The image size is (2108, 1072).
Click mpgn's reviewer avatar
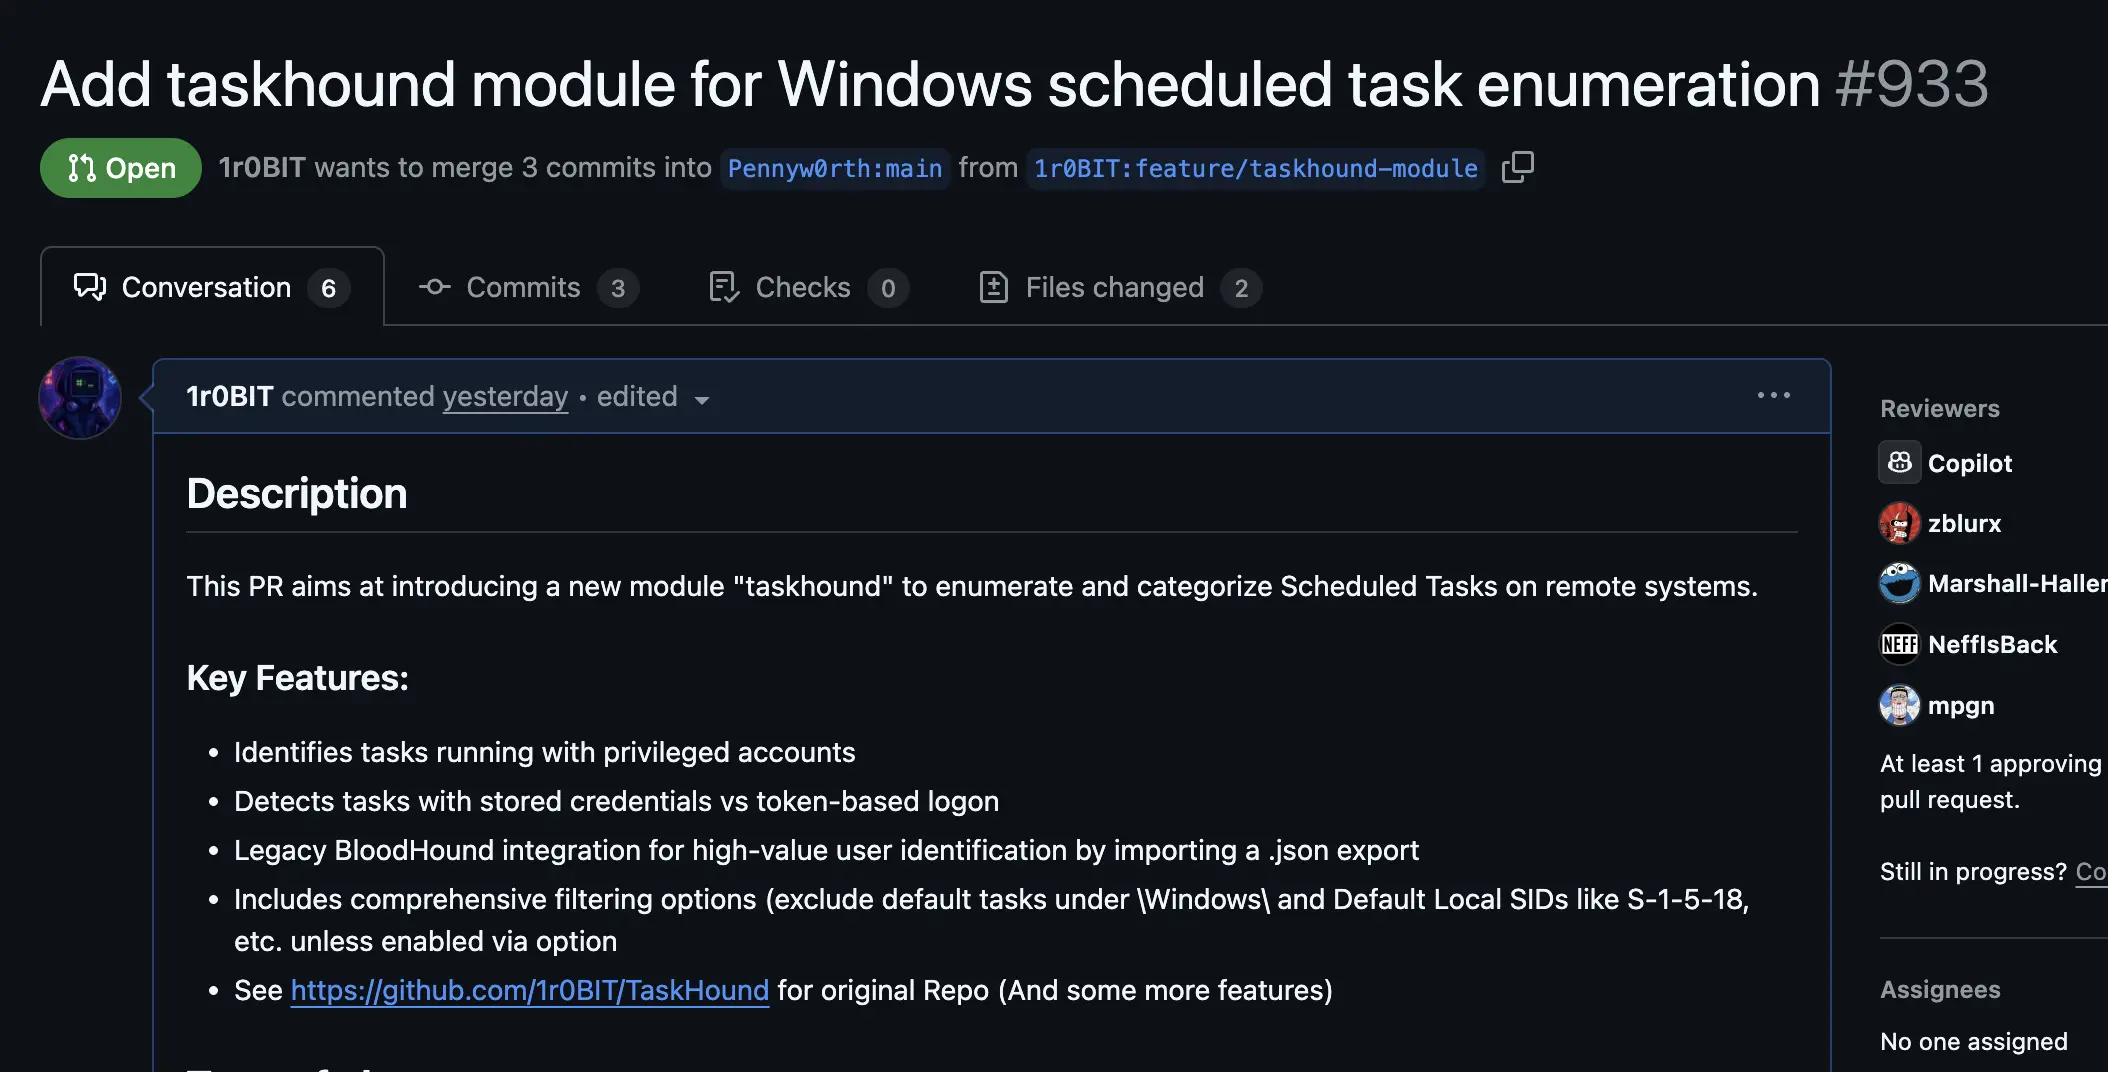point(1899,706)
